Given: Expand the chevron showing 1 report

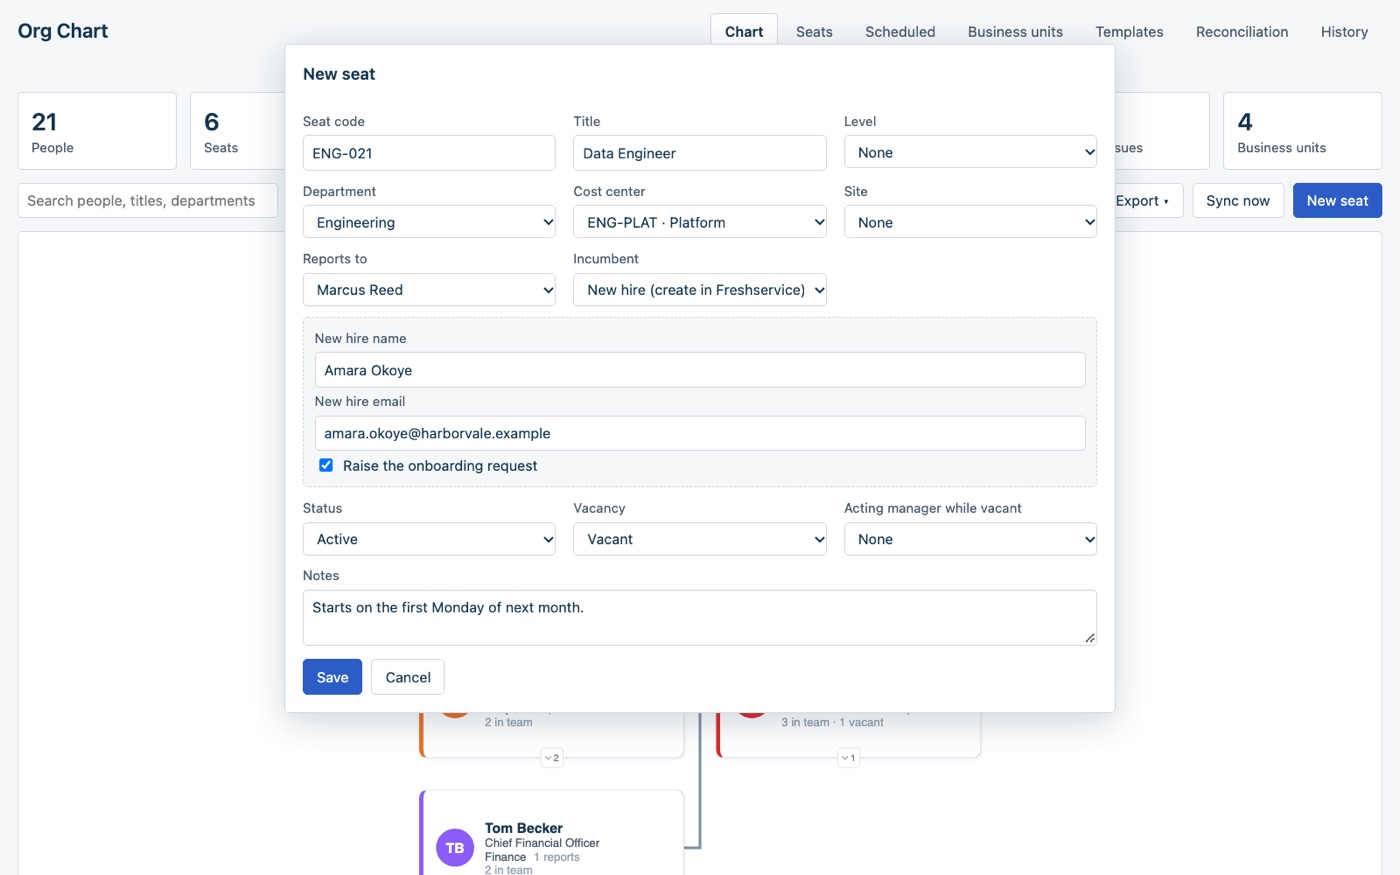Looking at the screenshot, I should point(848,758).
